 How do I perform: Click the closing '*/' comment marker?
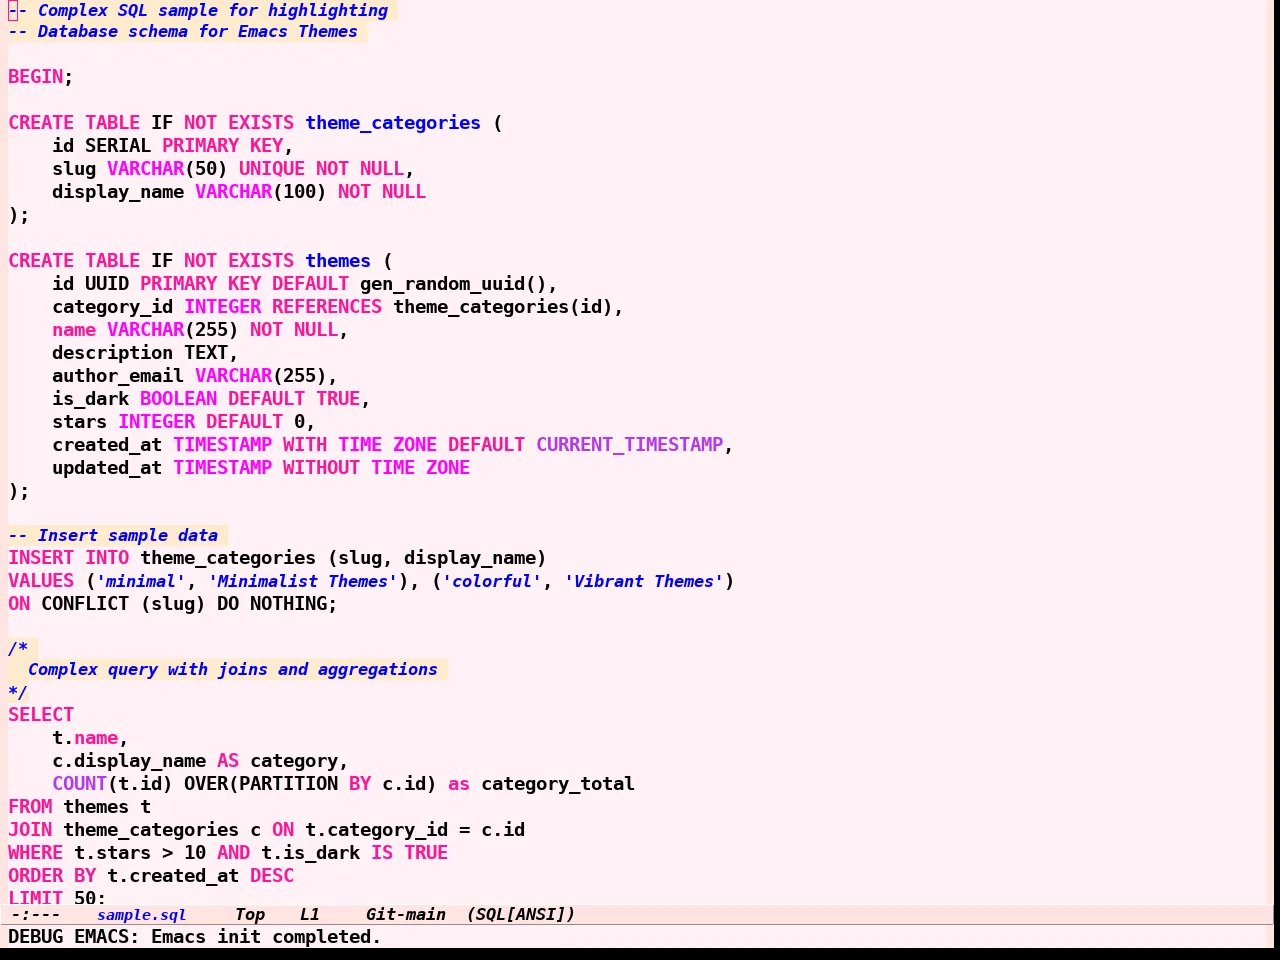pyautogui.click(x=18, y=692)
